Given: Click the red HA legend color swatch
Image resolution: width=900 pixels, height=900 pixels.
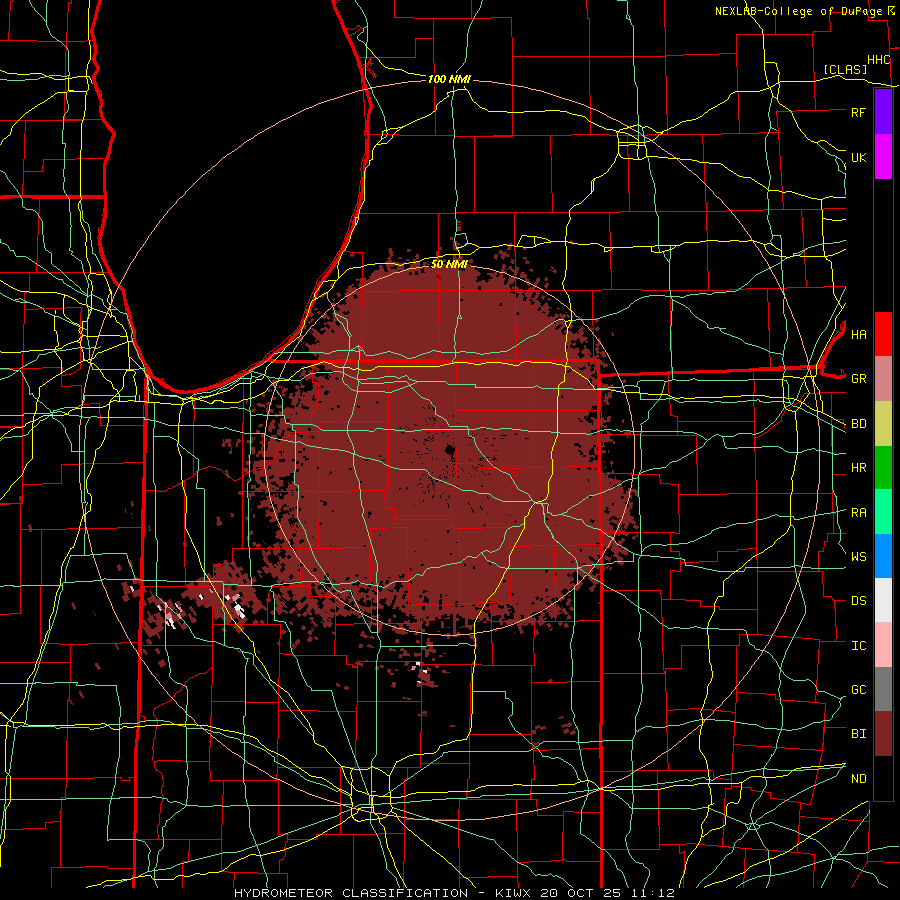Looking at the screenshot, I should (x=883, y=334).
